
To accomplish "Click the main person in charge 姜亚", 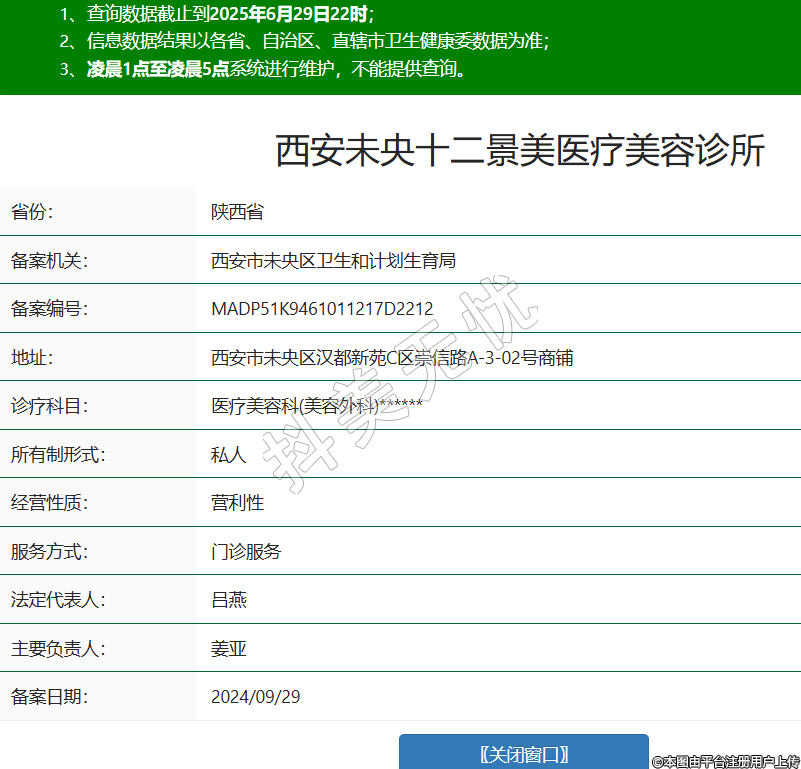I will tap(228, 649).
